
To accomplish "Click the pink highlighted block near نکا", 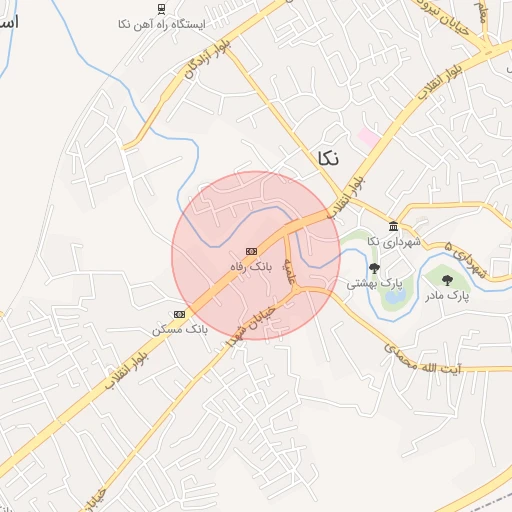I will tap(369, 137).
